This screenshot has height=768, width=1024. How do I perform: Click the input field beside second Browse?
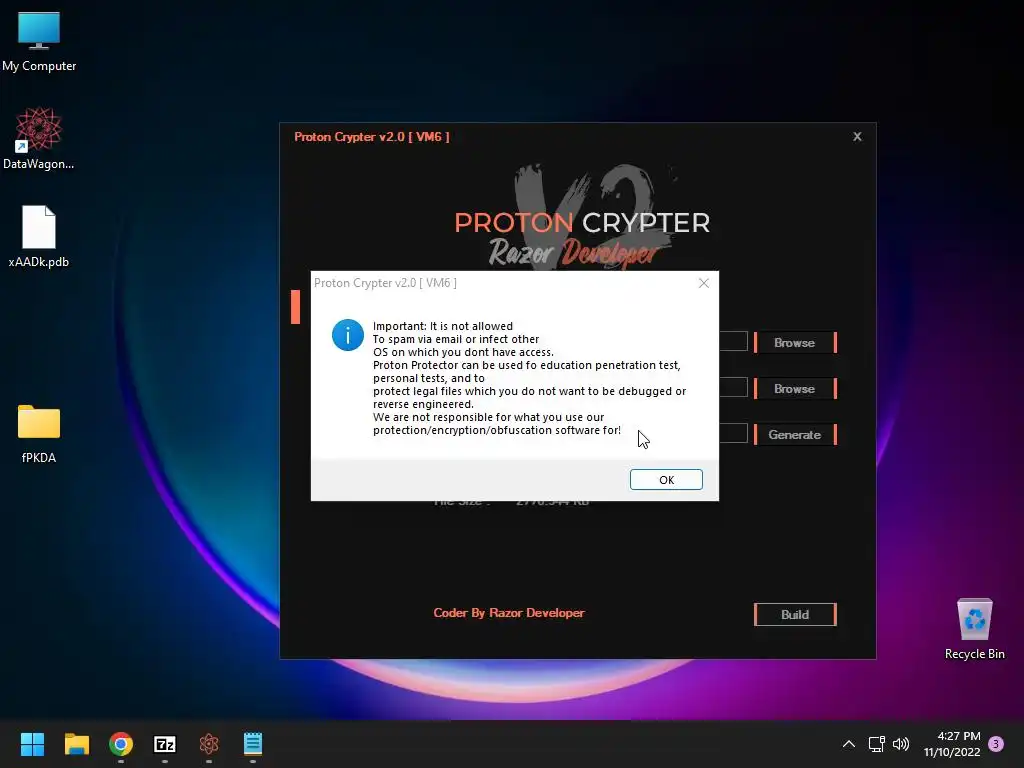click(x=733, y=387)
